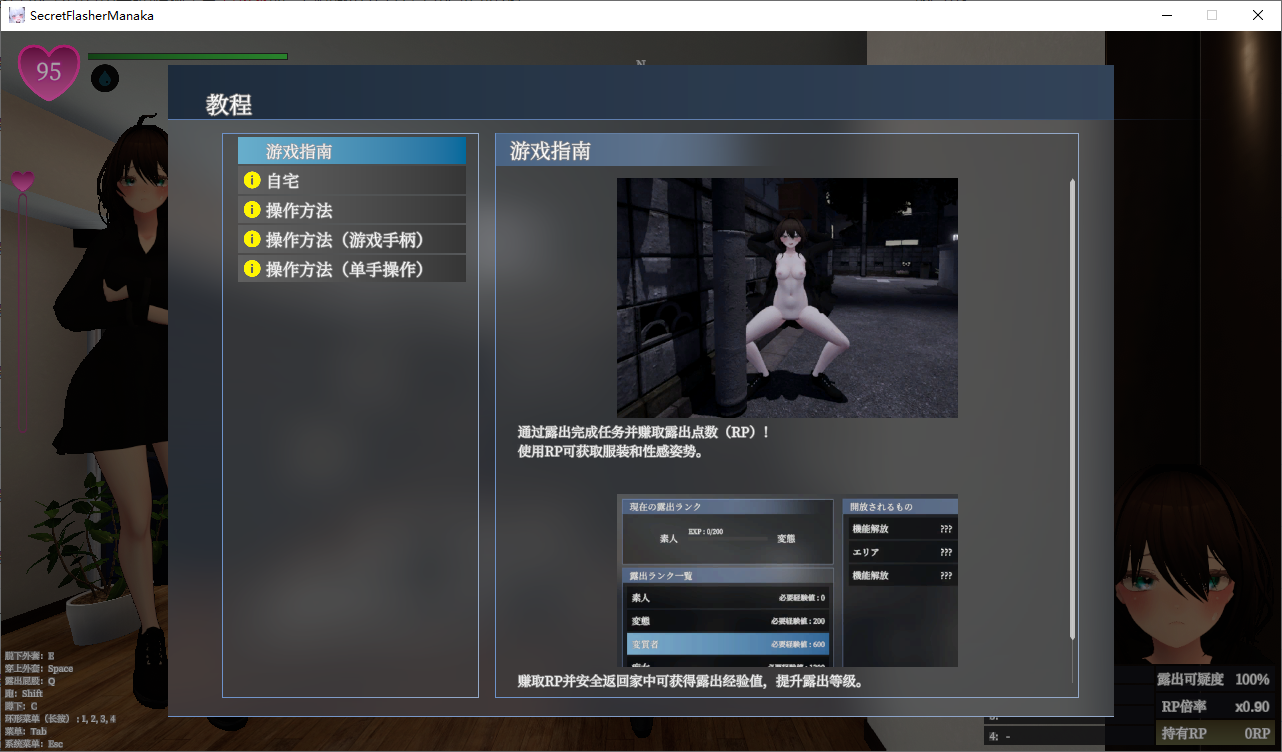Click the 素人 row in the rank list
1282x752 pixels.
(x=727, y=597)
